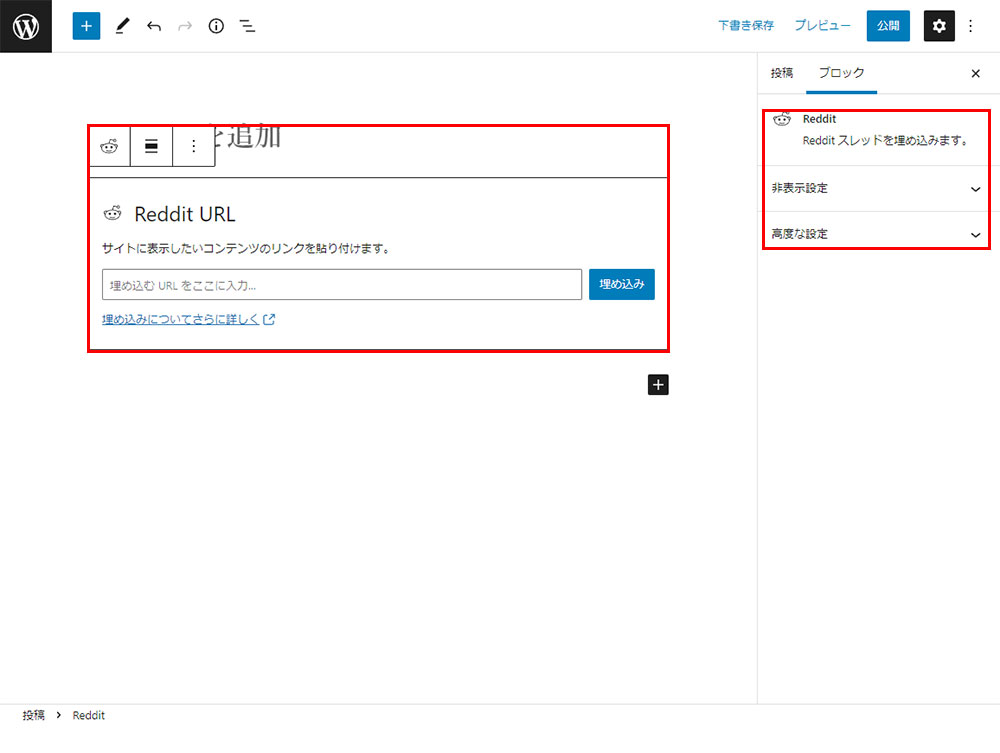Open the block inserter plus button
This screenshot has height=753, width=1000.
87,26
